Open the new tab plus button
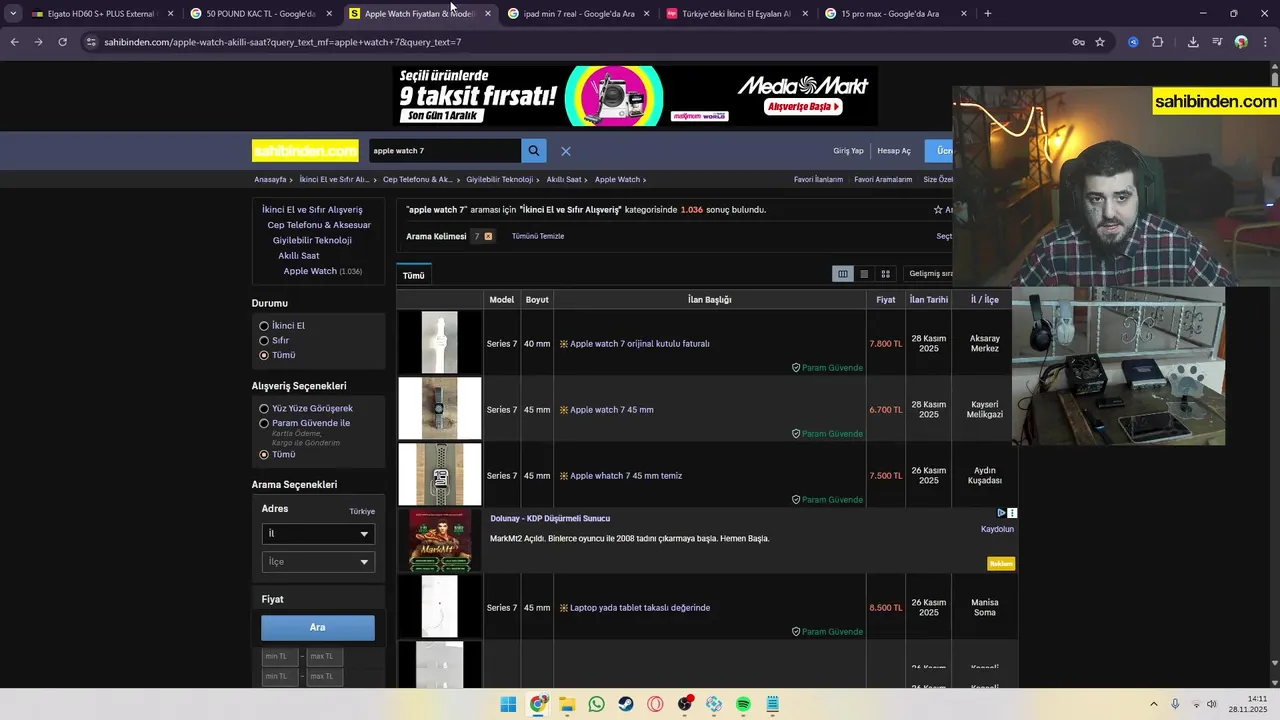Screen dimensions: 1280x720 pos(988,14)
